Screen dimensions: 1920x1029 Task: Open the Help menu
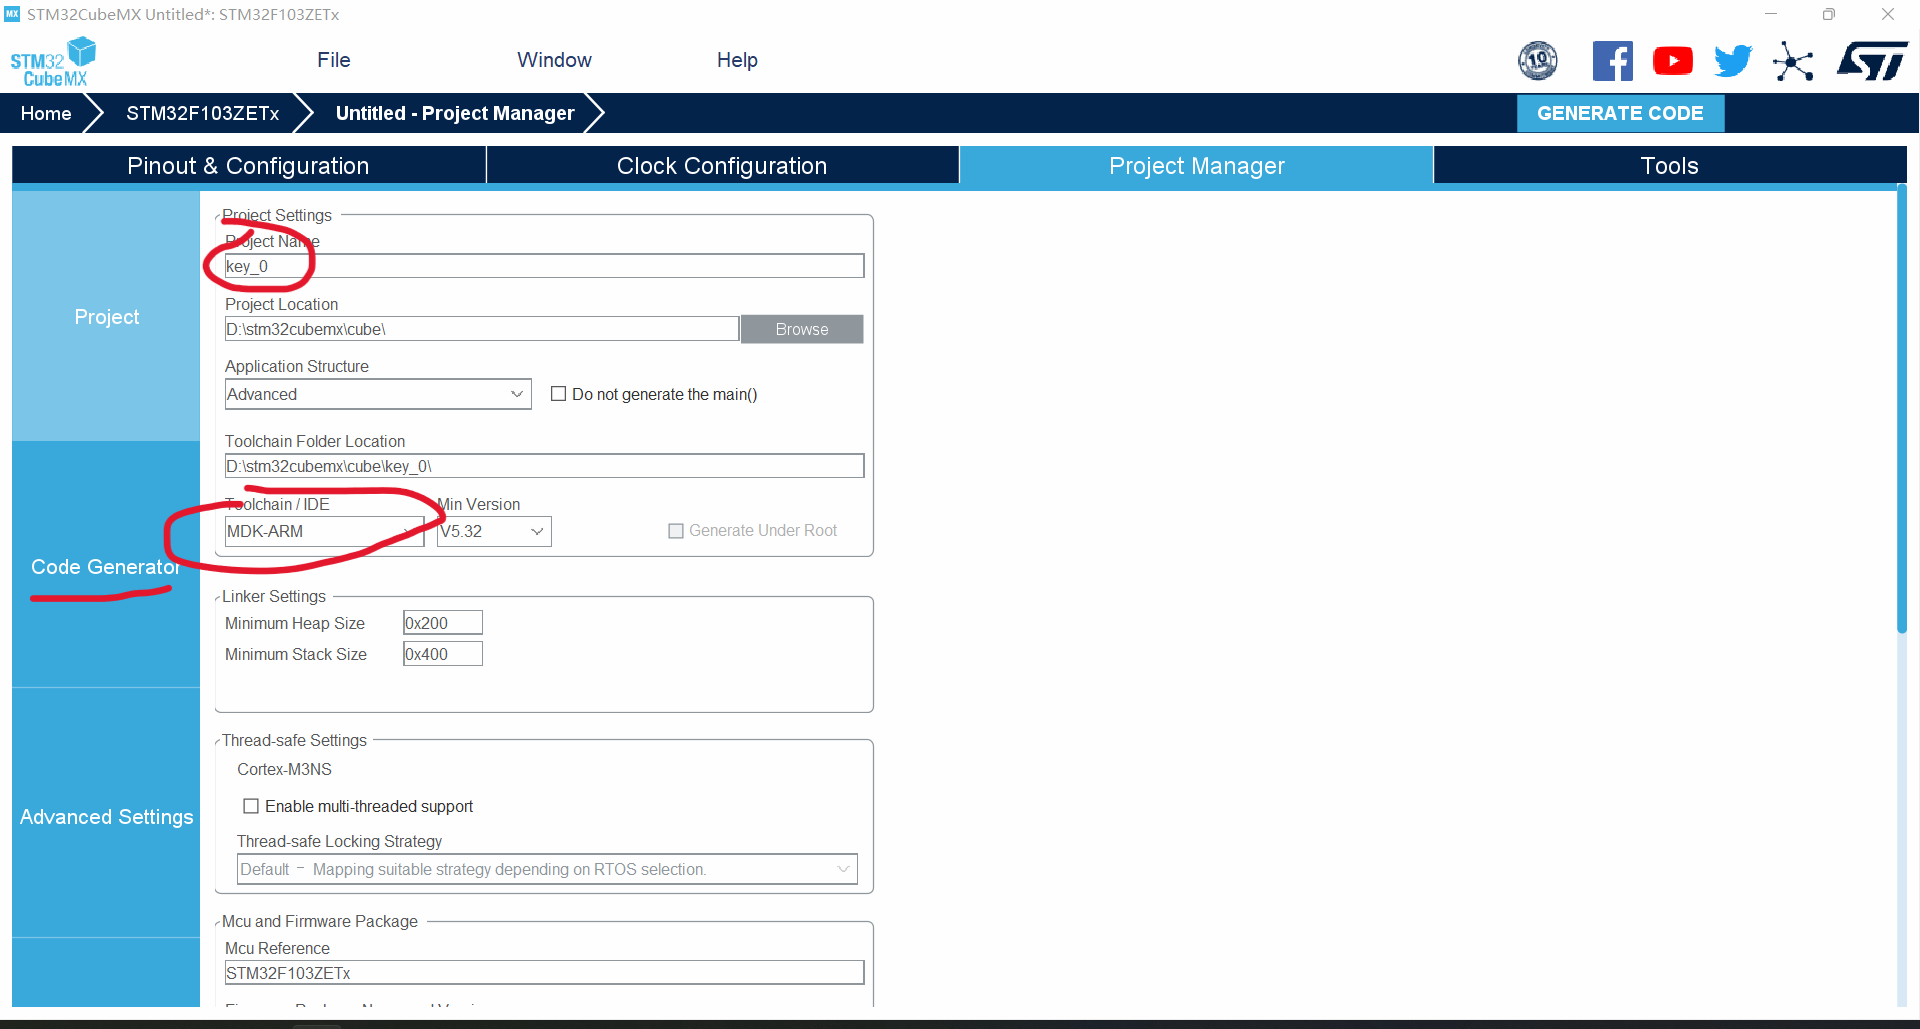pos(737,60)
